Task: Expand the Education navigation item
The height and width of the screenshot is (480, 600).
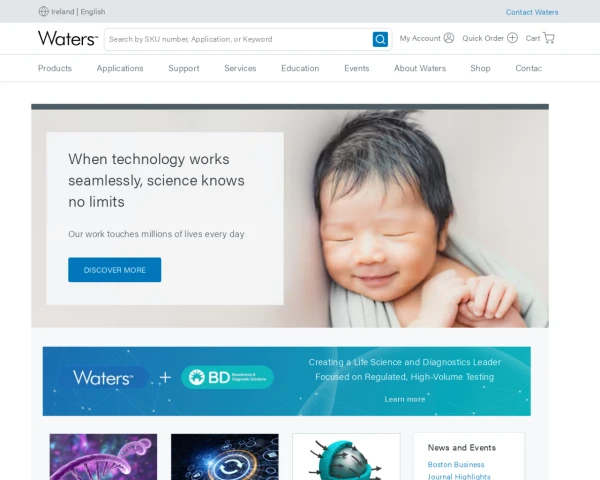Action: [300, 68]
